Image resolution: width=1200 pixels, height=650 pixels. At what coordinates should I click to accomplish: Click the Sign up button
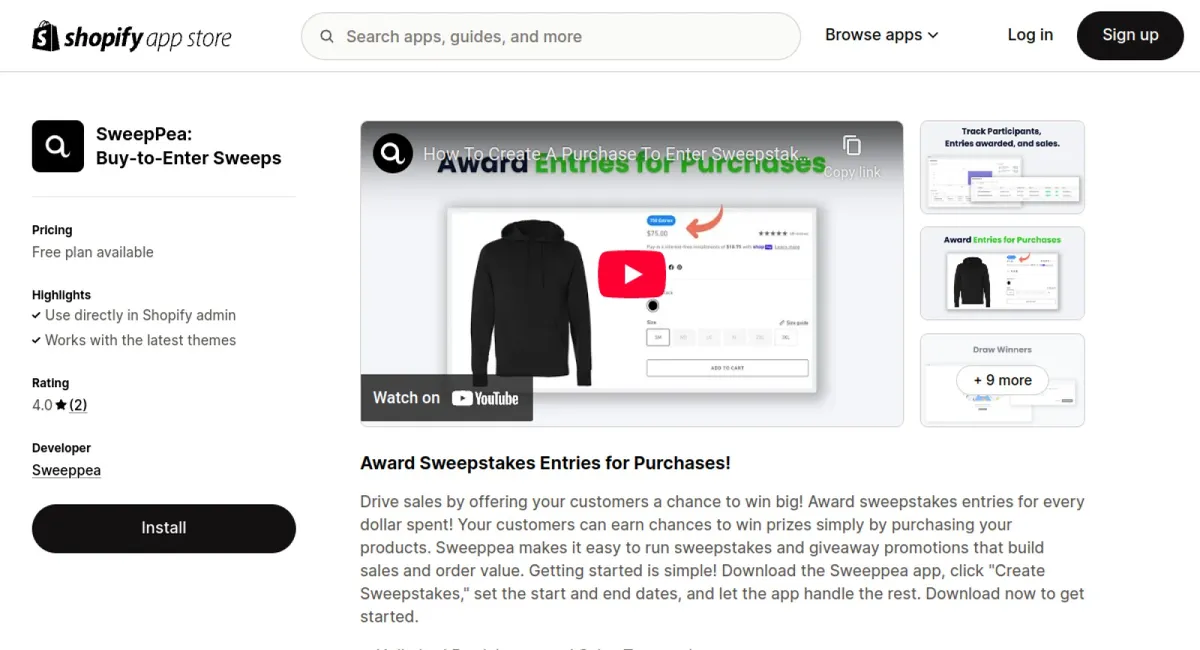[1130, 35]
